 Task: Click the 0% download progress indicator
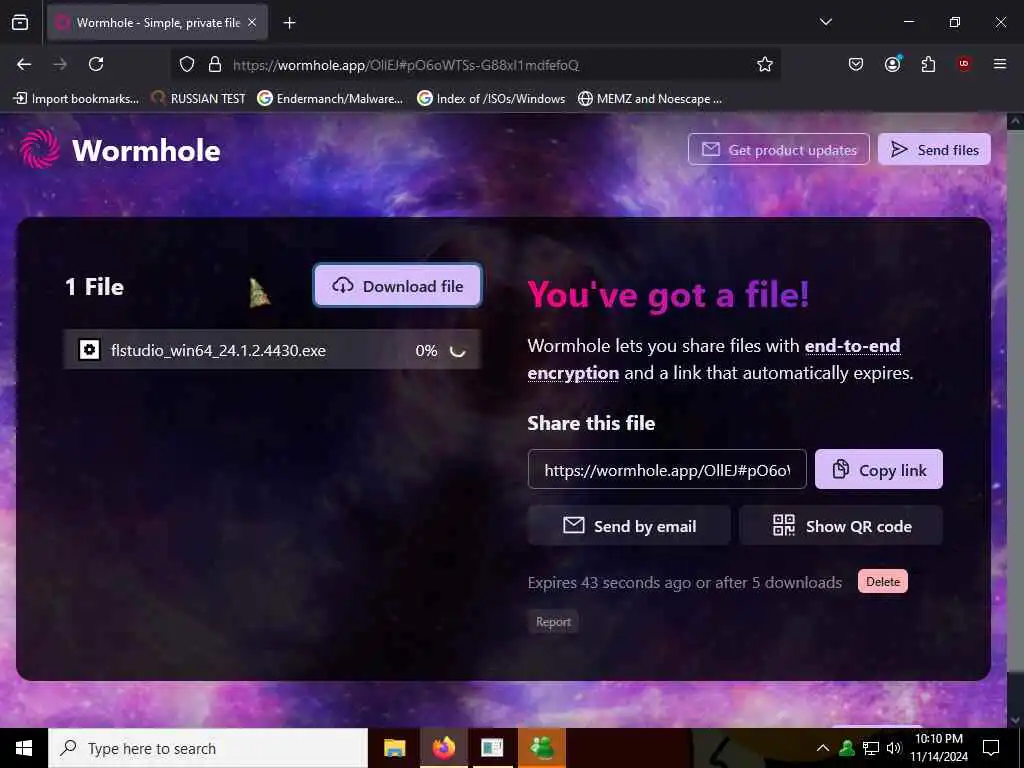tap(426, 351)
